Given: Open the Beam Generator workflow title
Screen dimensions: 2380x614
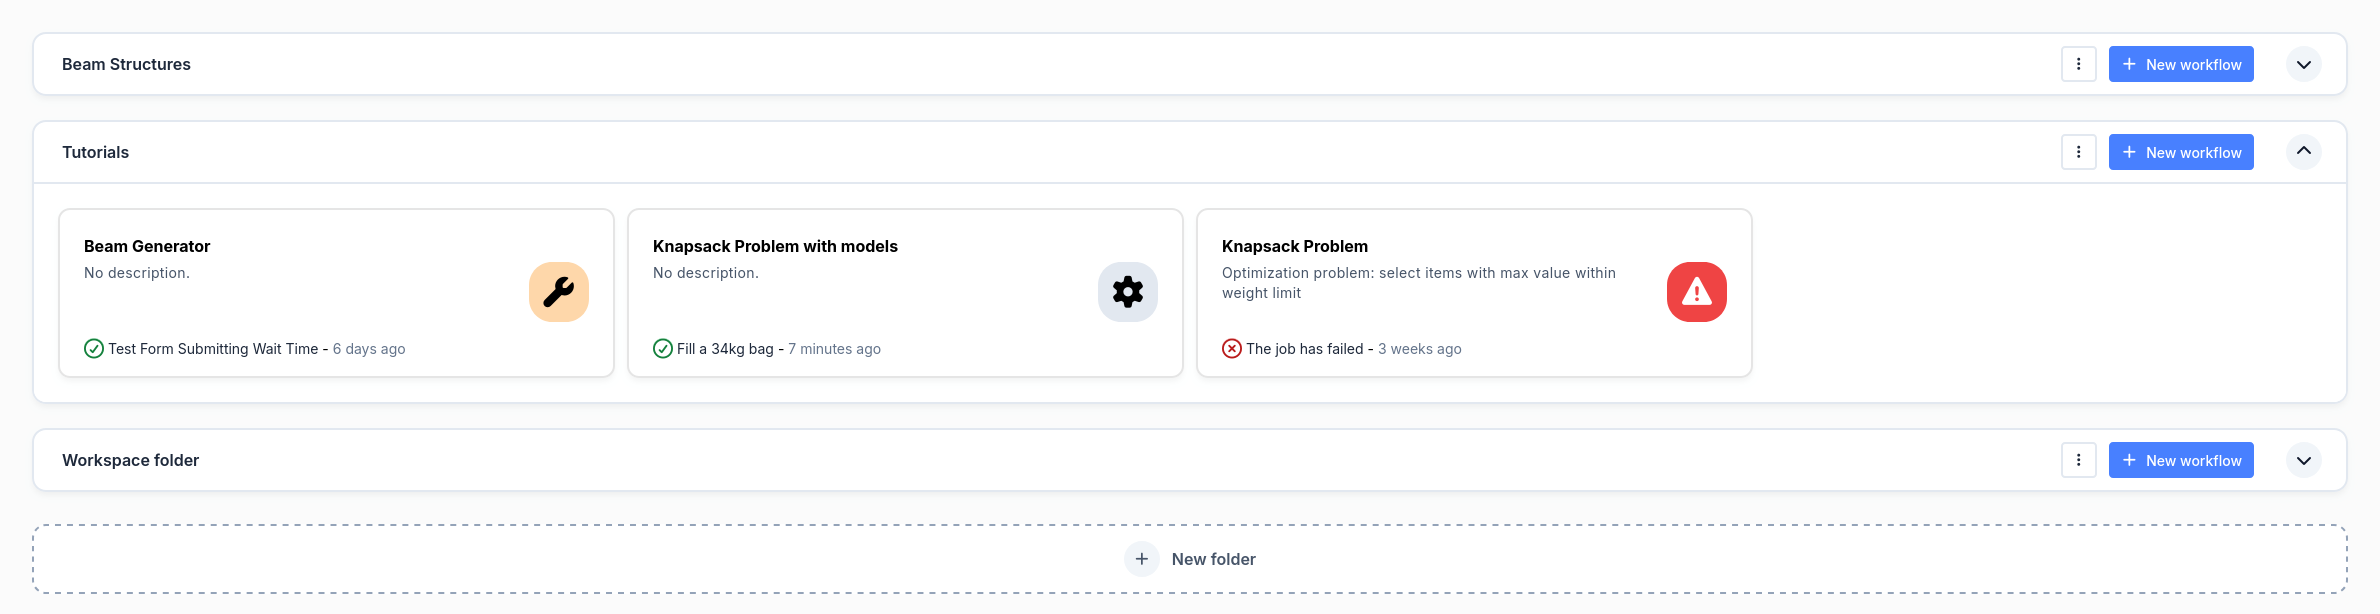Looking at the screenshot, I should click(x=147, y=246).
